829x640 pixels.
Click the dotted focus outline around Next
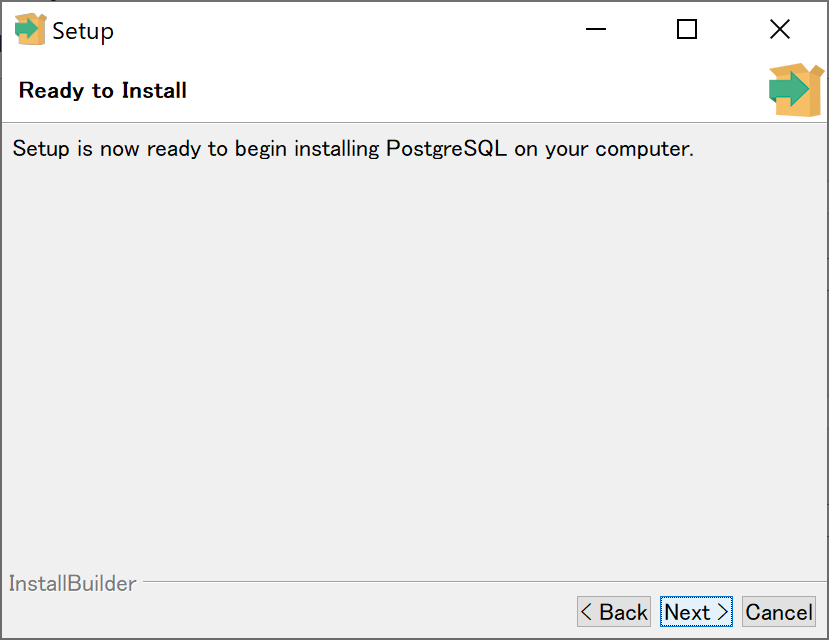(x=696, y=596)
